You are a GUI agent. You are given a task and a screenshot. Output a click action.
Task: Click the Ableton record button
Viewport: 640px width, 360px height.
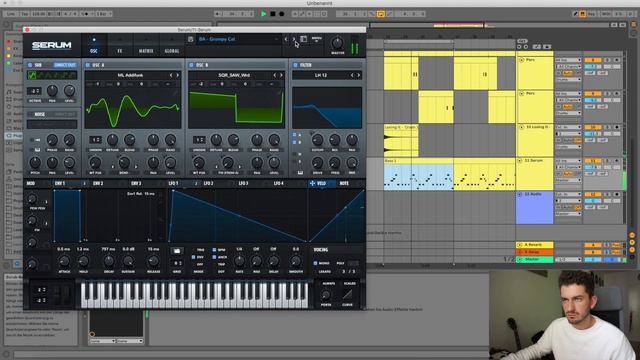282,14
